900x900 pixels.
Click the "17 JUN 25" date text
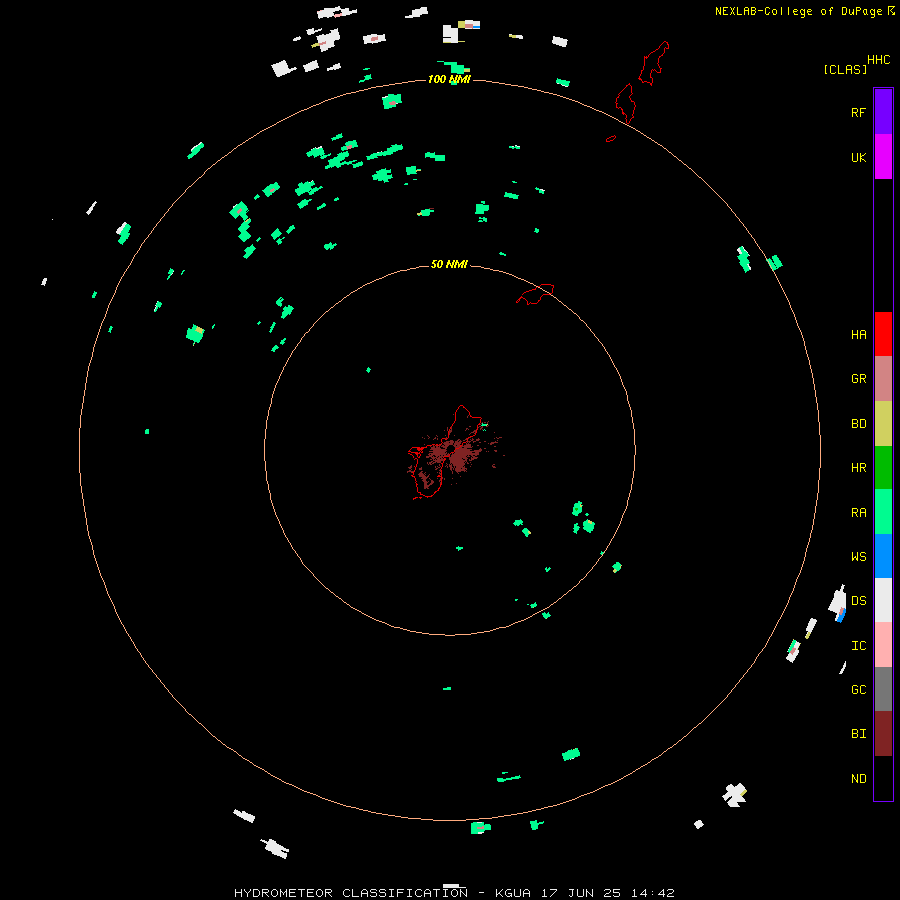(x=581, y=893)
